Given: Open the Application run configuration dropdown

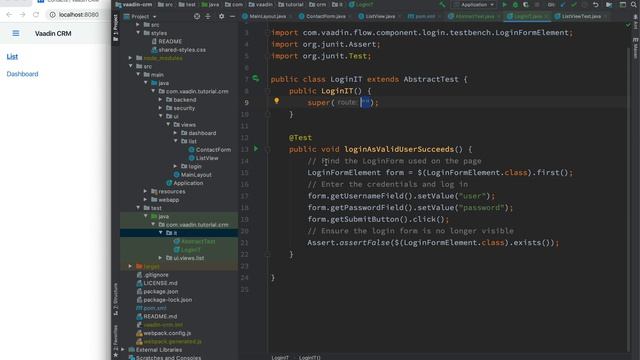Looking at the screenshot, I should coord(474,4).
